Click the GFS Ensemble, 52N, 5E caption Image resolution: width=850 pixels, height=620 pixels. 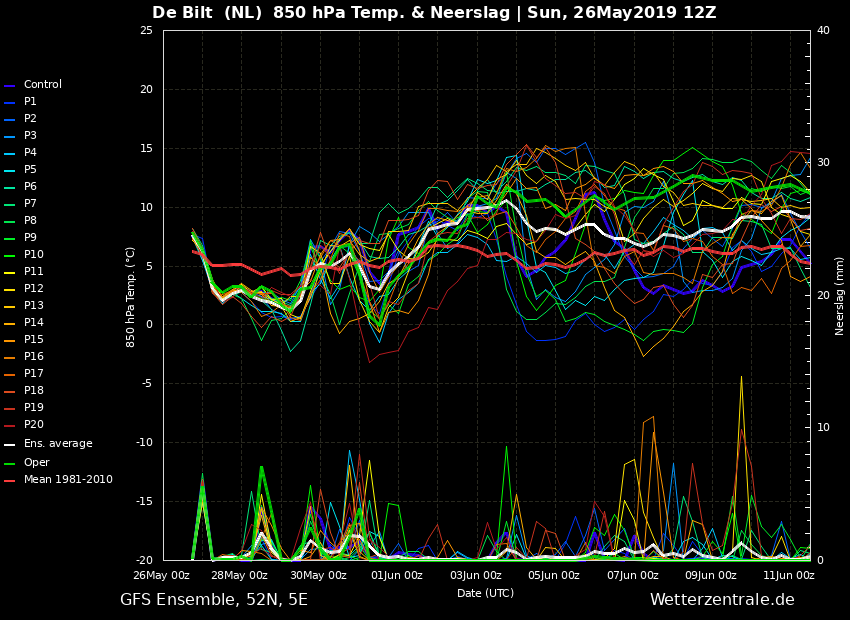click(x=214, y=600)
